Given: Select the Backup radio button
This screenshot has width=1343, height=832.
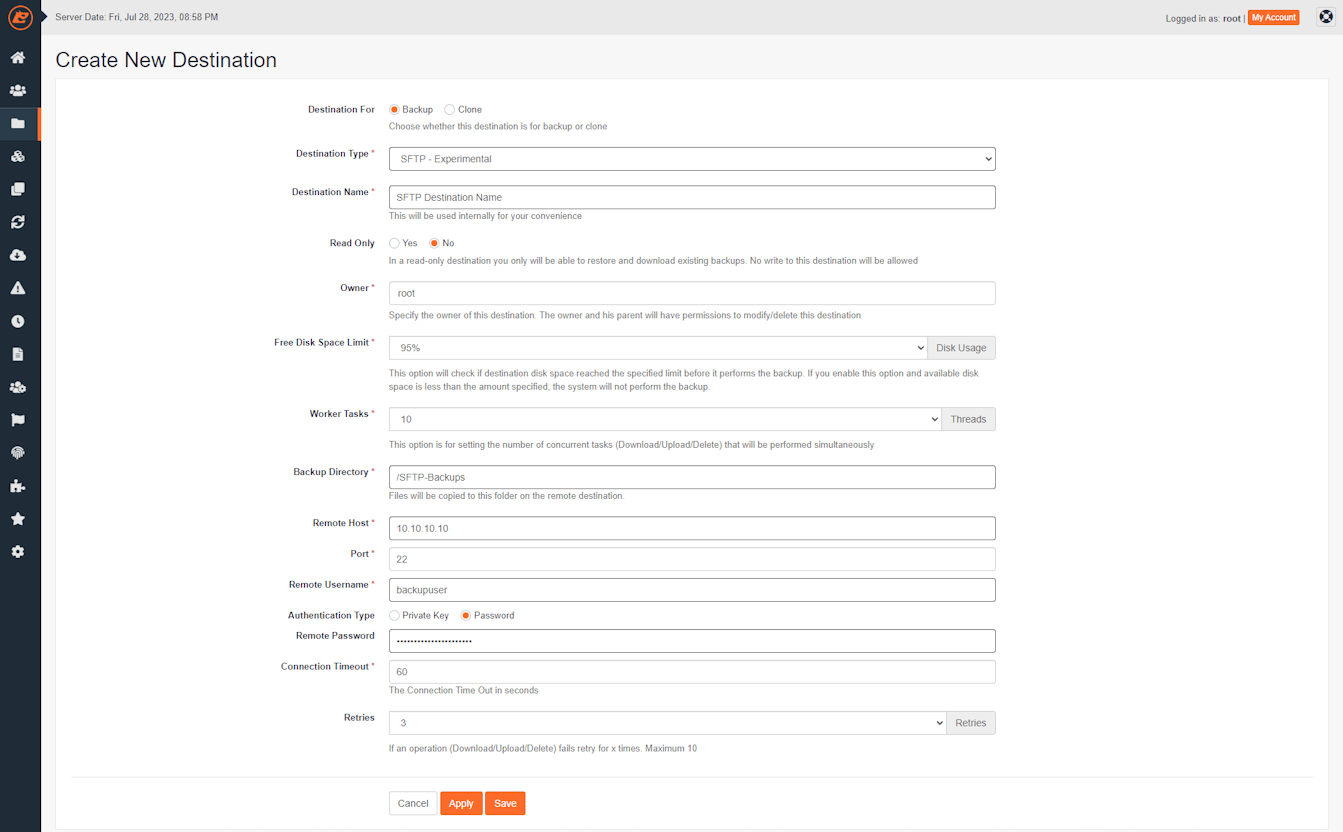Looking at the screenshot, I should click(x=394, y=110).
